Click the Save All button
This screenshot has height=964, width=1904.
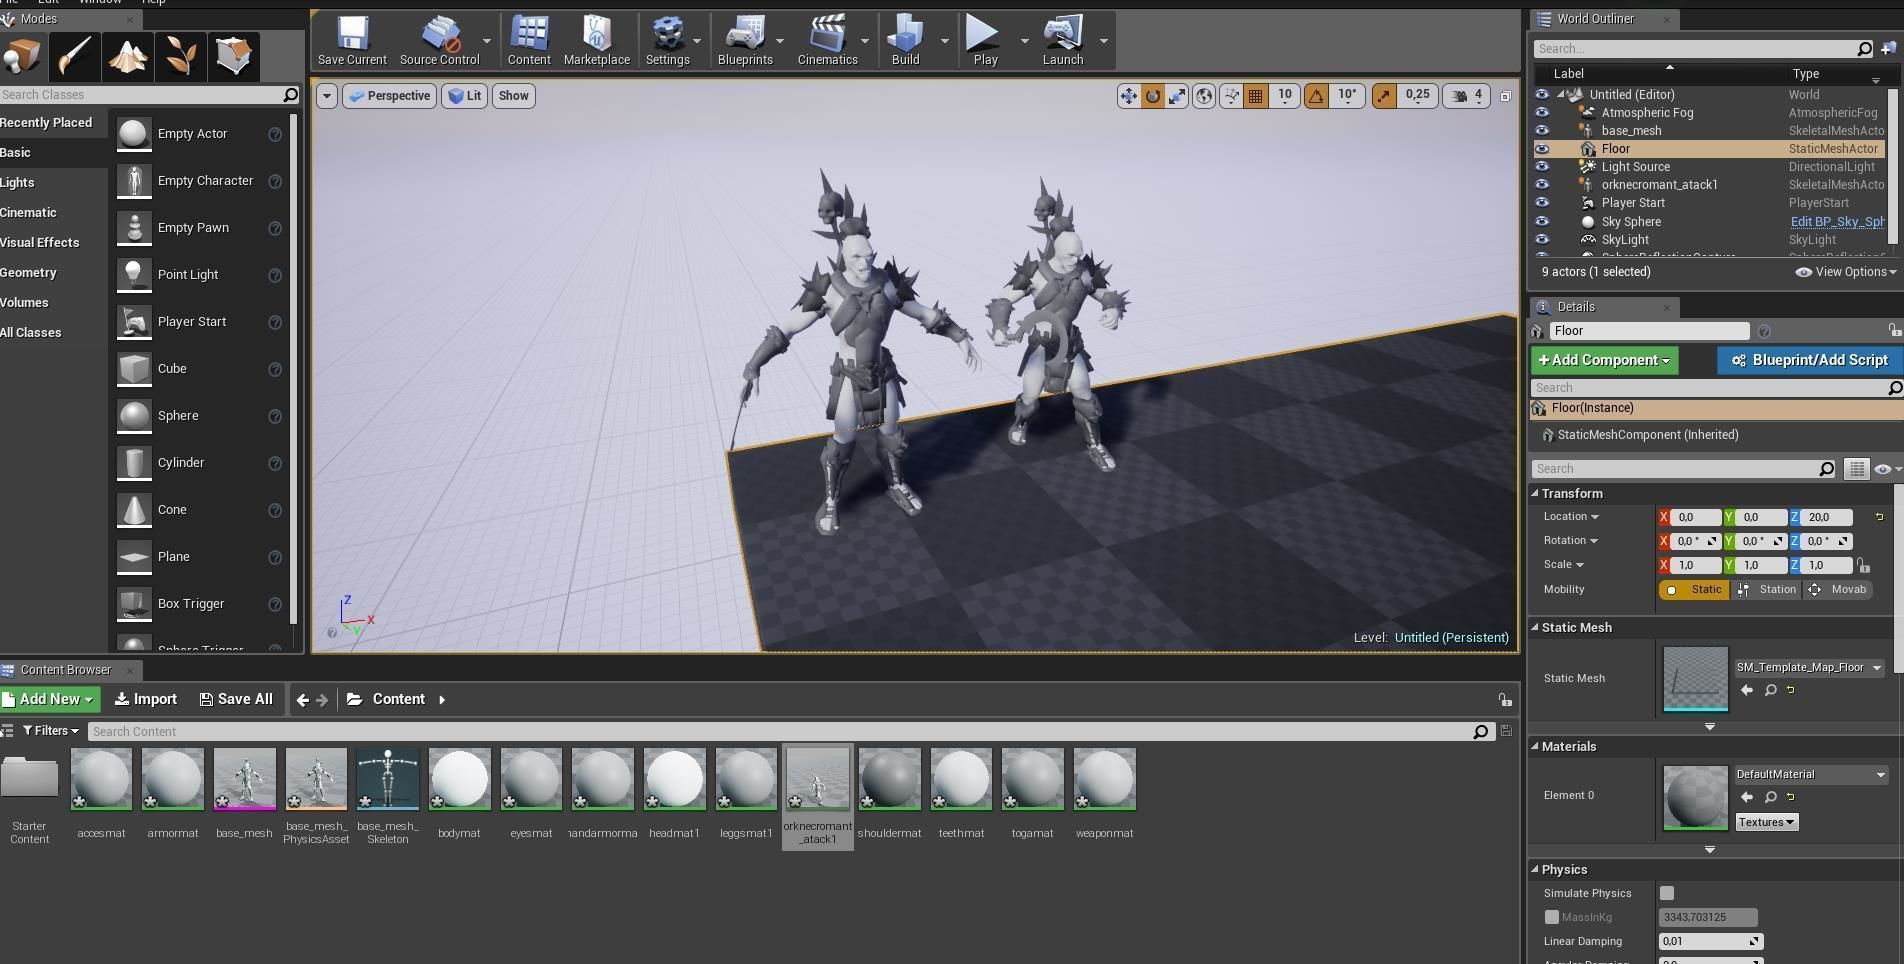[x=236, y=700]
